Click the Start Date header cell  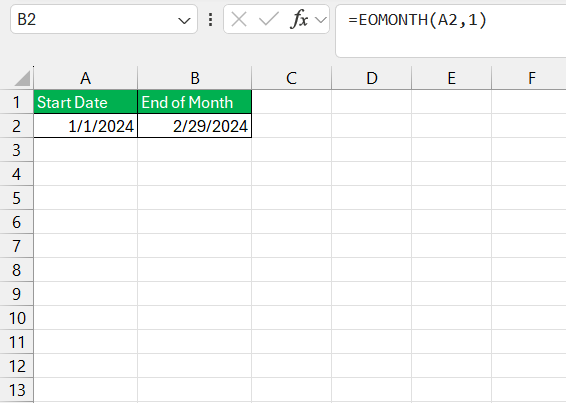point(86,102)
